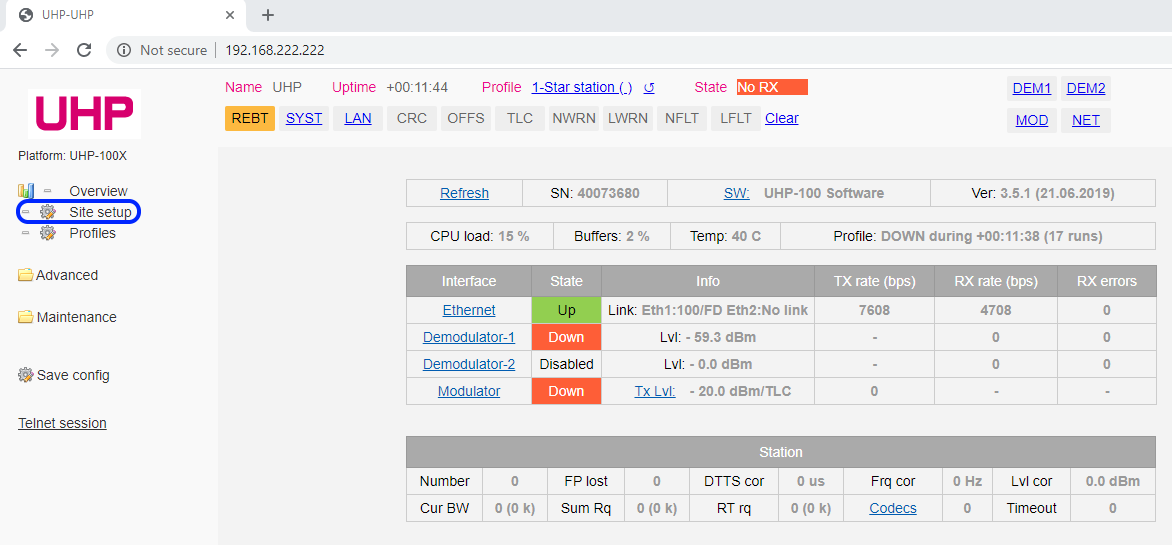Viewport: 1172px width, 545px height.
Task: Click the profile reload arrow icon
Action: [x=649, y=88]
